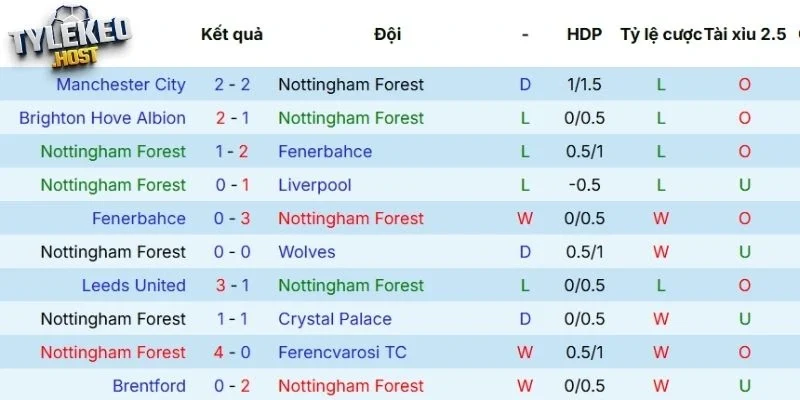Click the TYLEKEO.HOST logo
This screenshot has width=800, height=400.
coord(70,42)
